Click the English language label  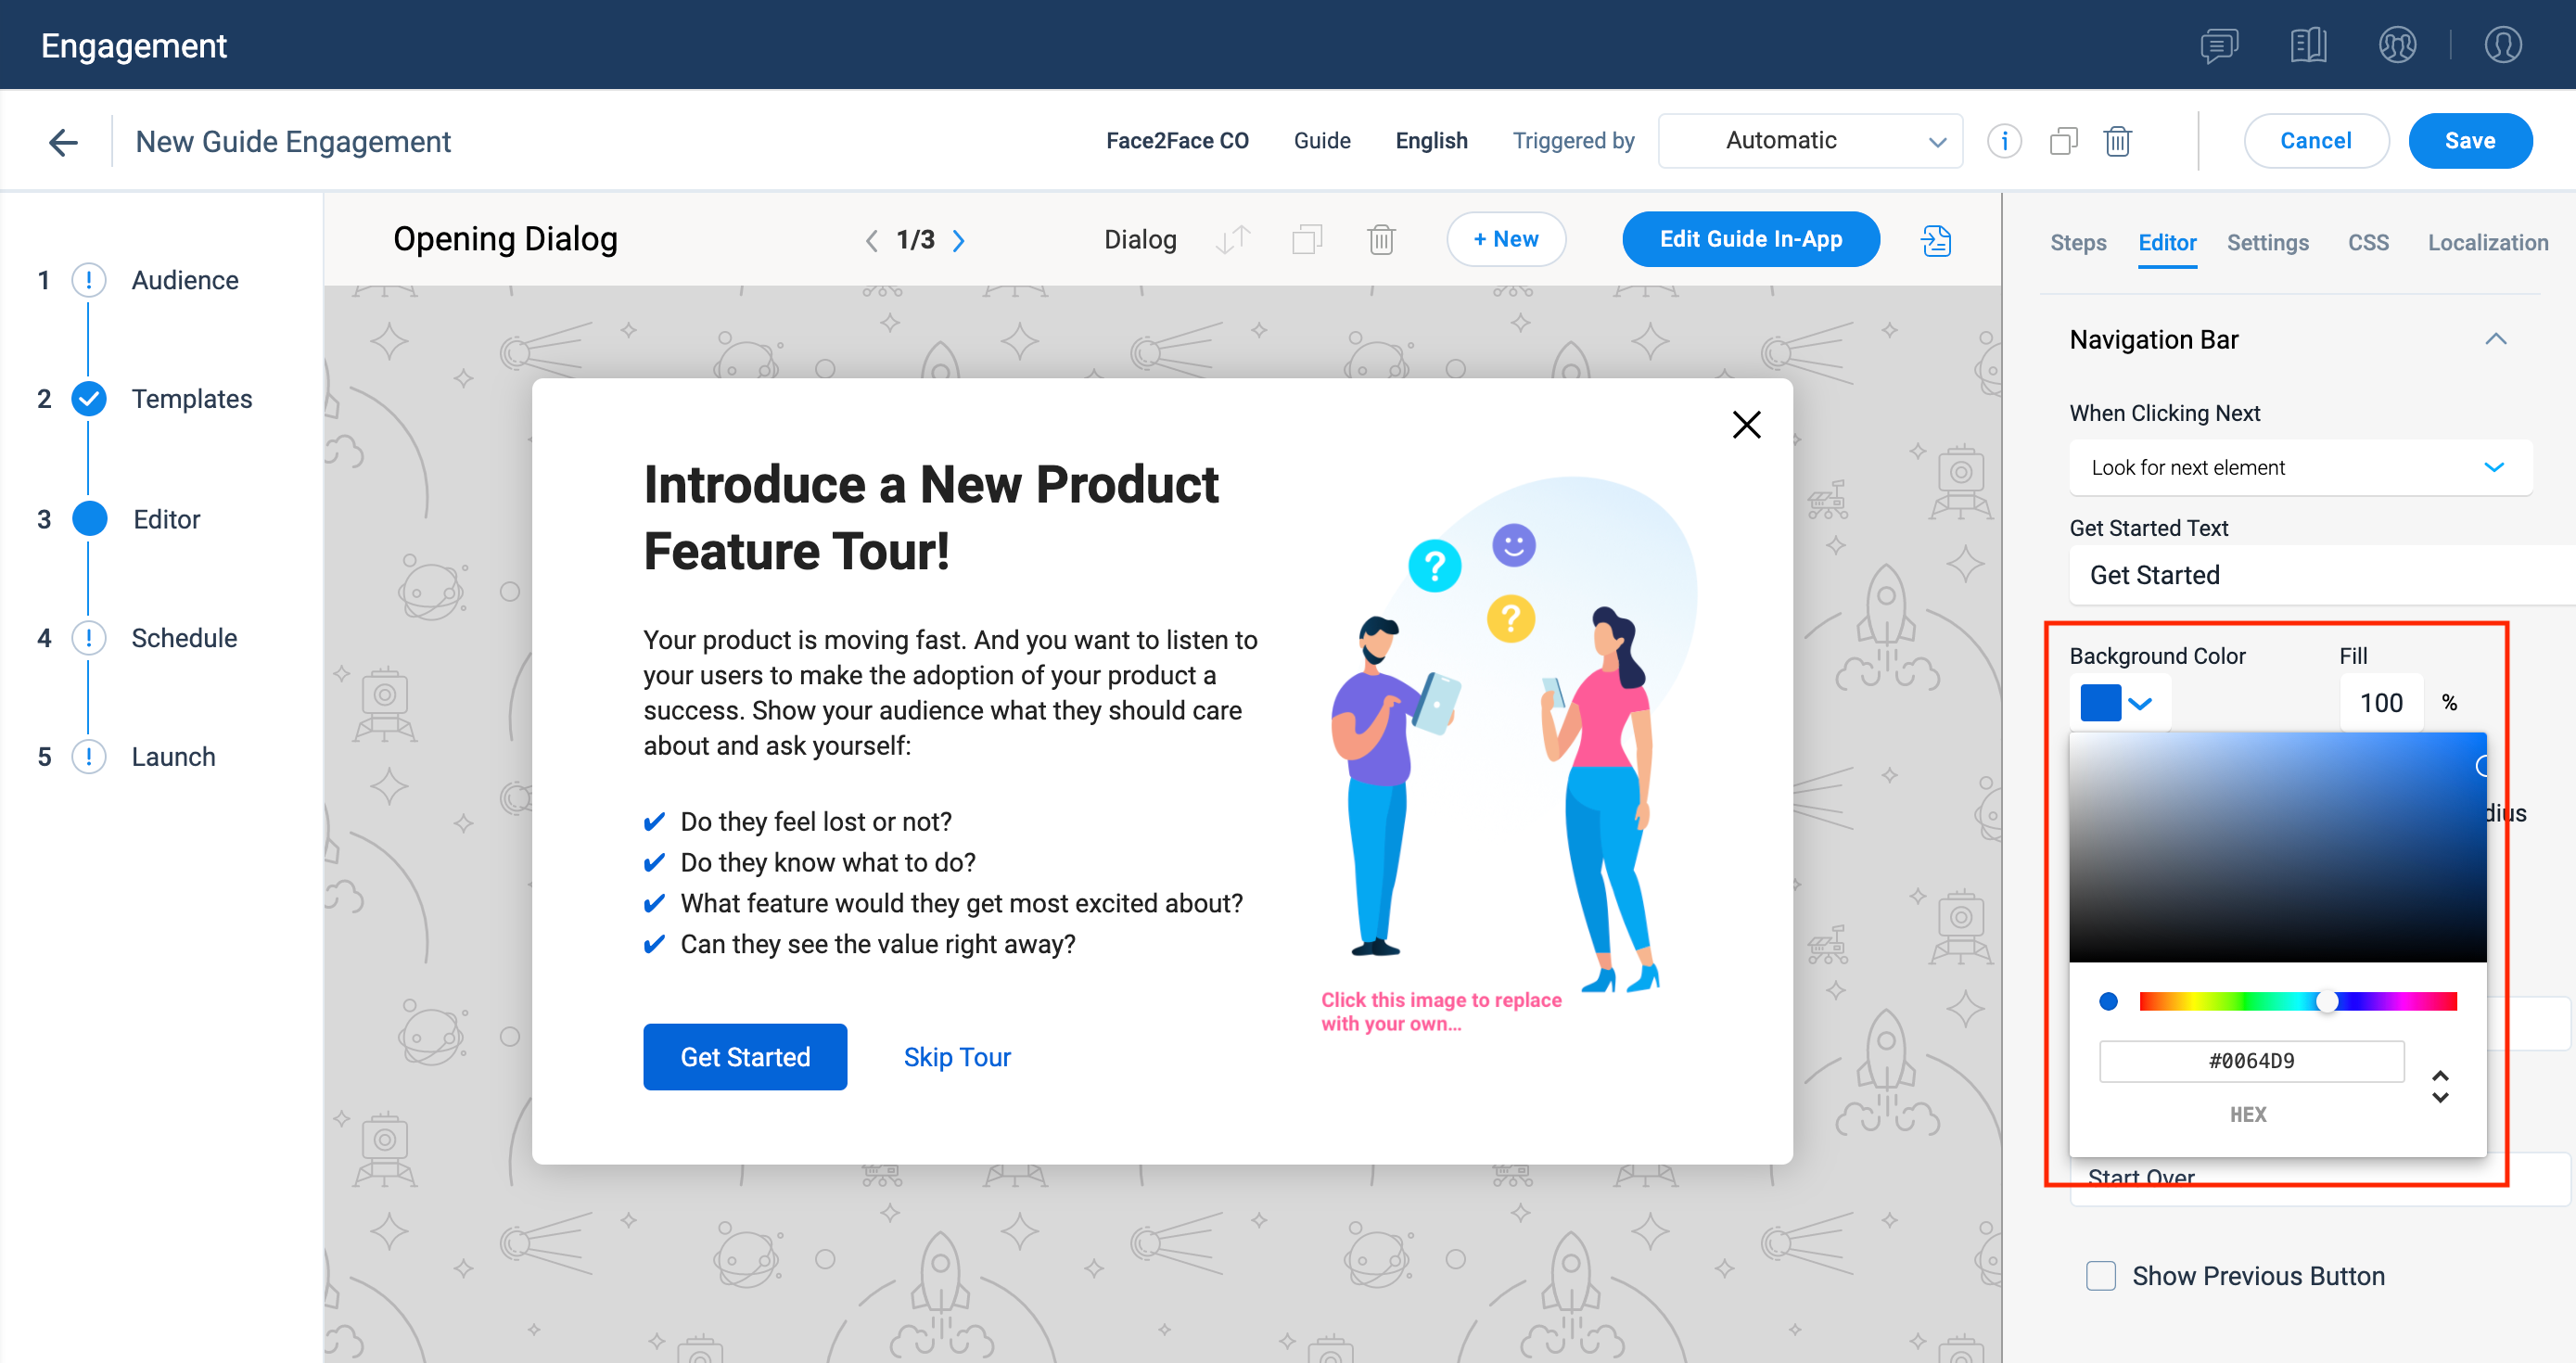pyautogui.click(x=1431, y=141)
